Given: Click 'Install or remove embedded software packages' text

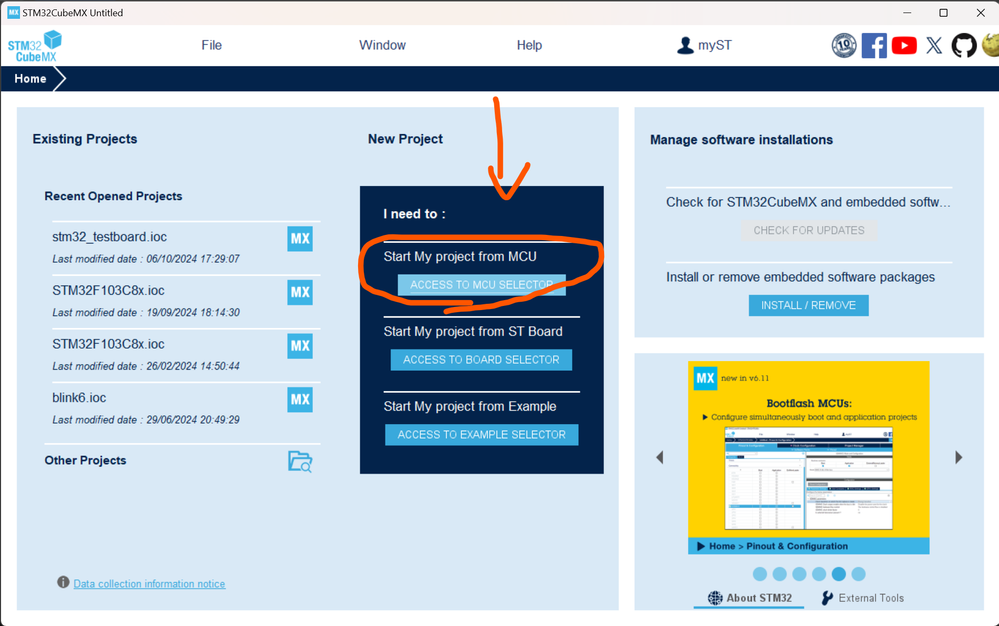Looking at the screenshot, I should coord(800,277).
